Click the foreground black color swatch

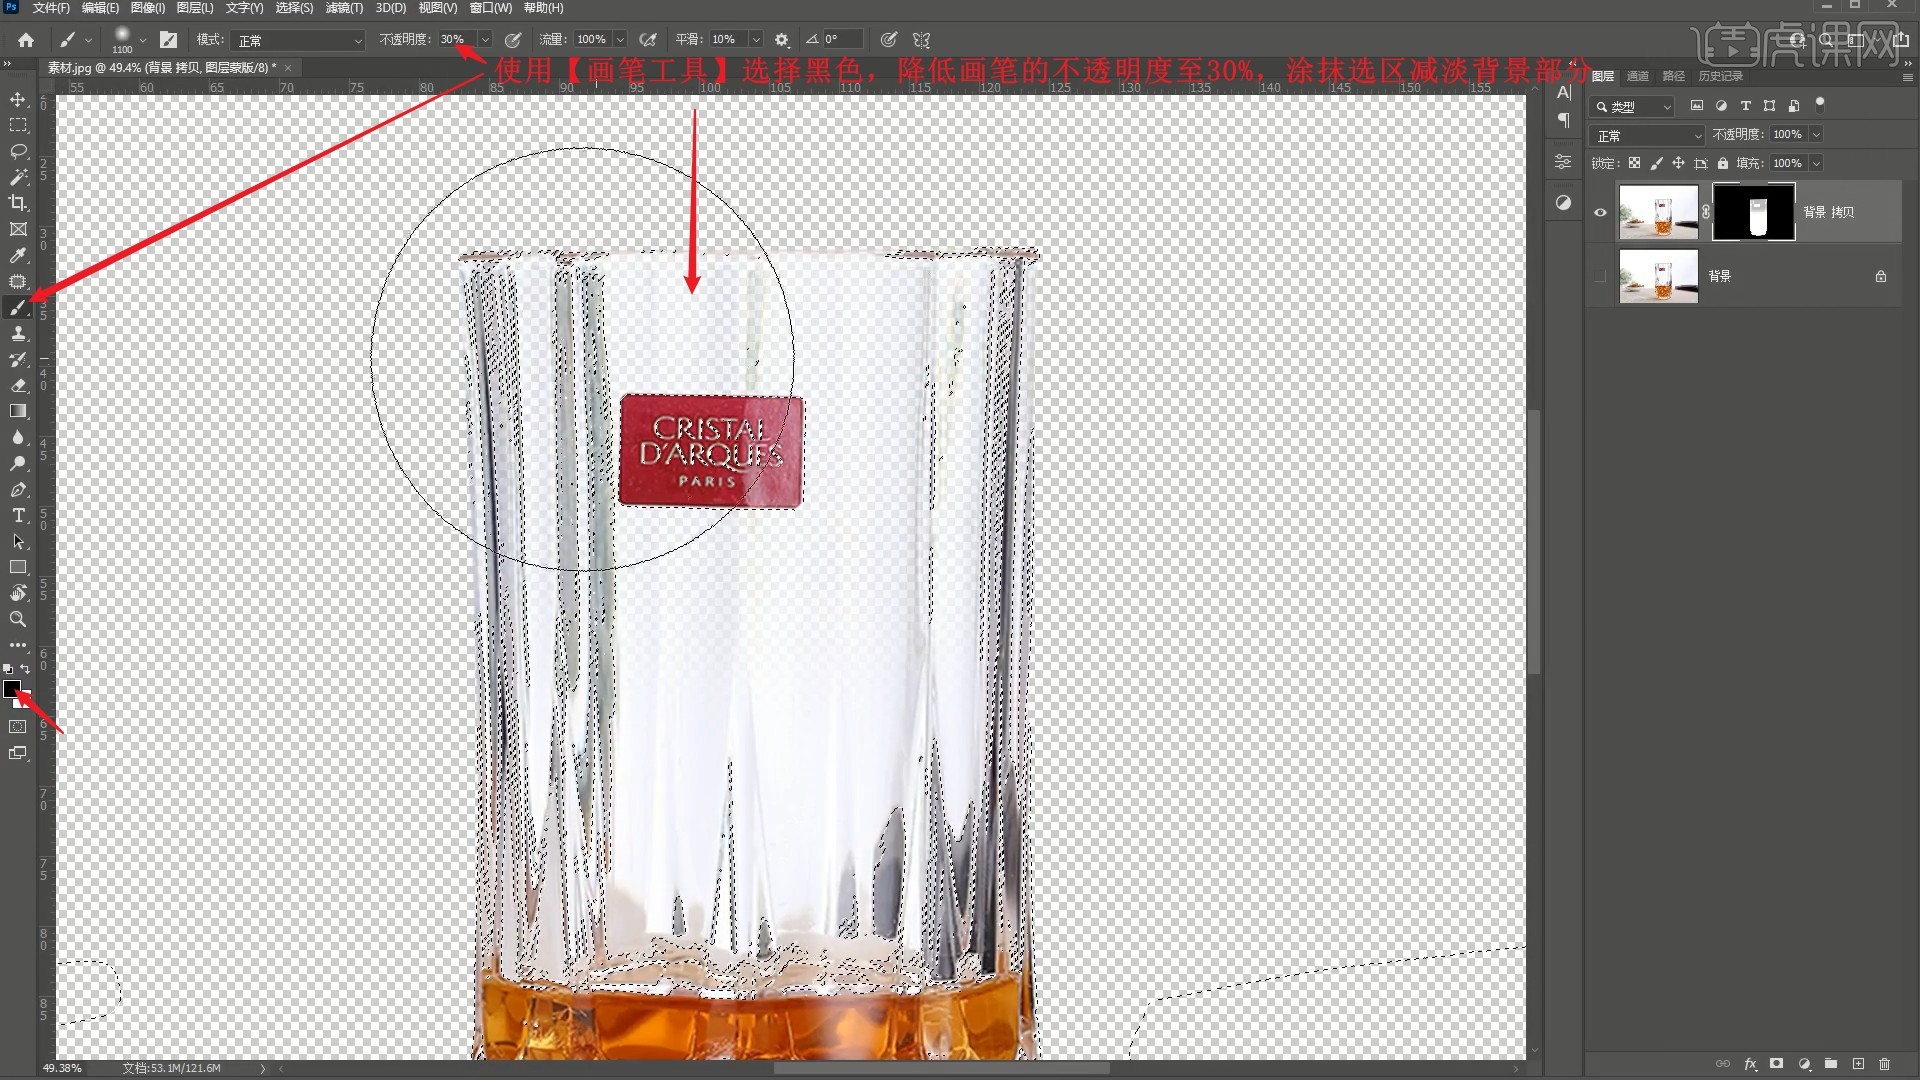[x=11, y=688]
